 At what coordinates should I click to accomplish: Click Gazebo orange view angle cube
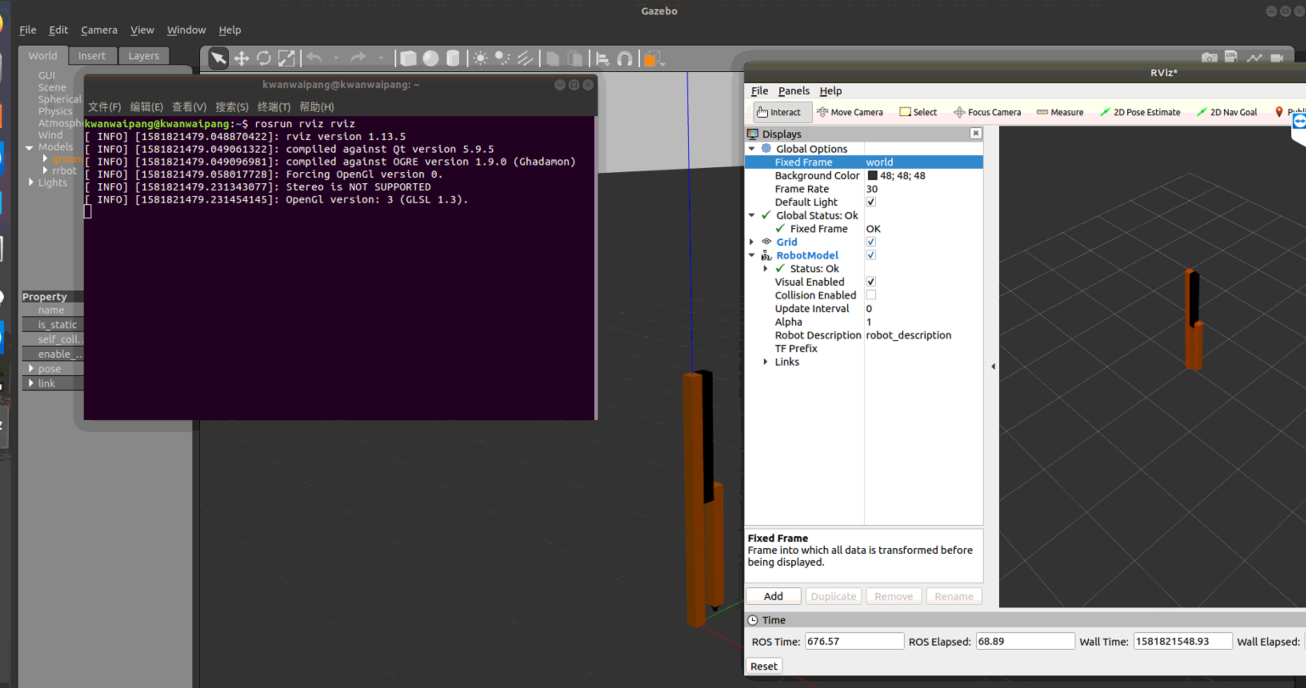[x=651, y=59]
